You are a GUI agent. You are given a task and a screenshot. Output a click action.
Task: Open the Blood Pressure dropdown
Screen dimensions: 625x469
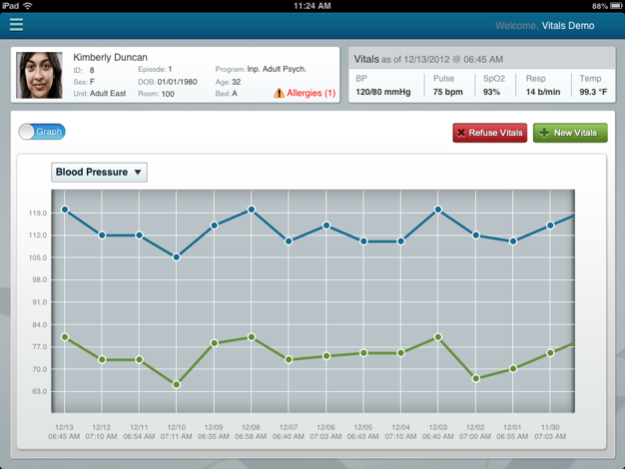click(99, 172)
